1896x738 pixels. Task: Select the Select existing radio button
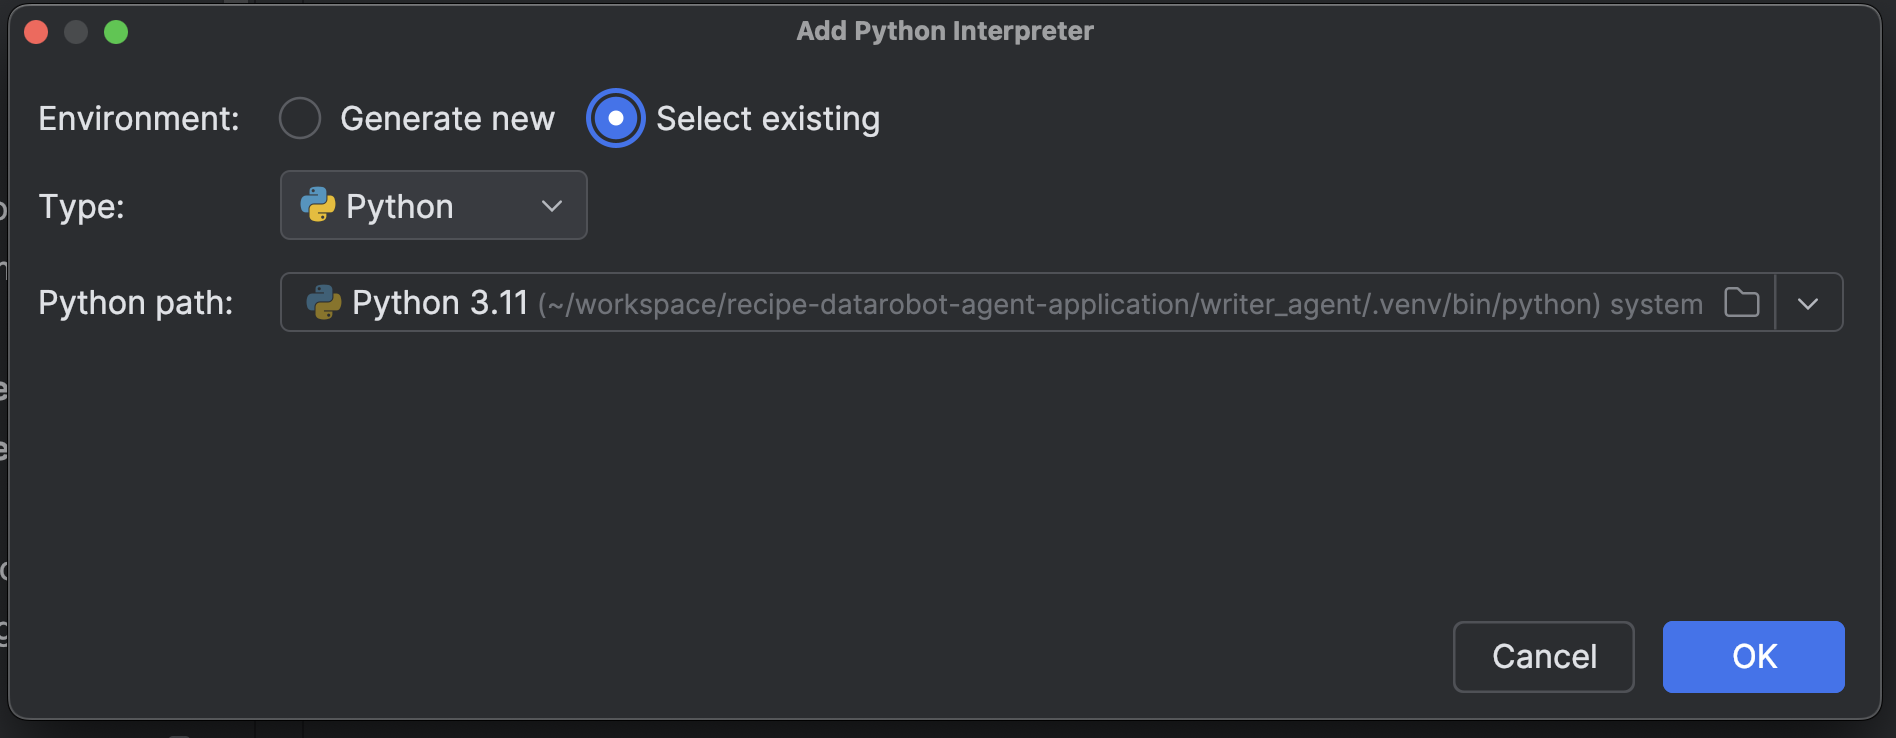coord(615,118)
